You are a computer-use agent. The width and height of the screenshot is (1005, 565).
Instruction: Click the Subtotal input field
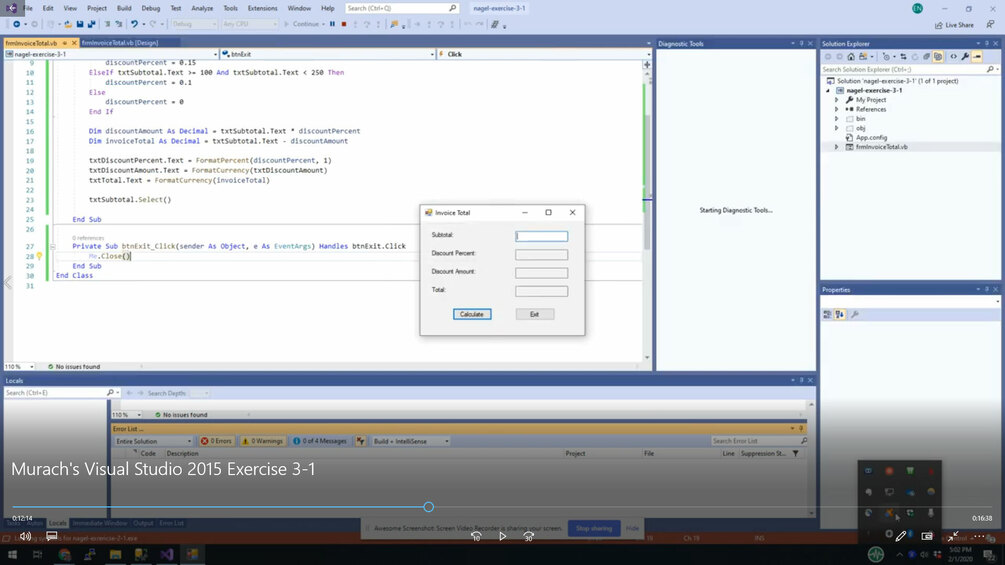pyautogui.click(x=542, y=236)
